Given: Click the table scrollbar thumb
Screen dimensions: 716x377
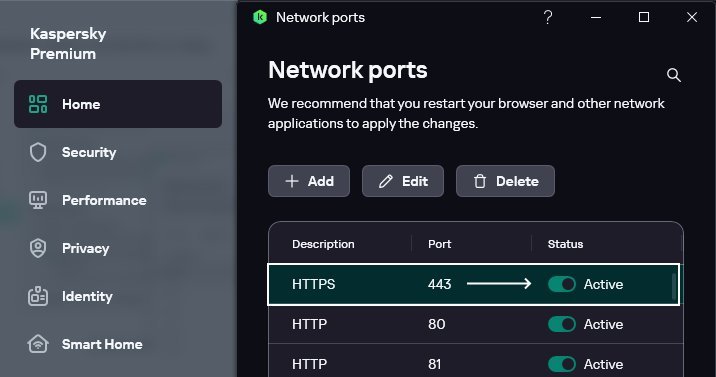Looking at the screenshot, I should point(674,287).
